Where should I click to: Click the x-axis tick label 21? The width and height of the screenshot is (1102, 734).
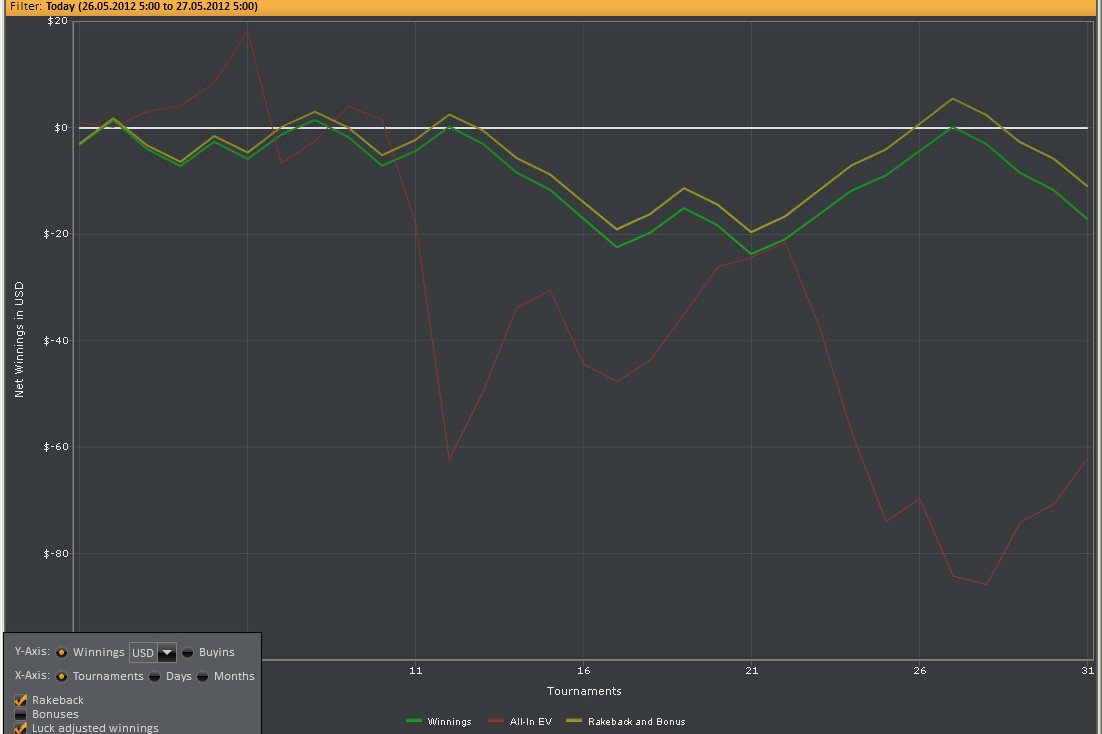751,671
